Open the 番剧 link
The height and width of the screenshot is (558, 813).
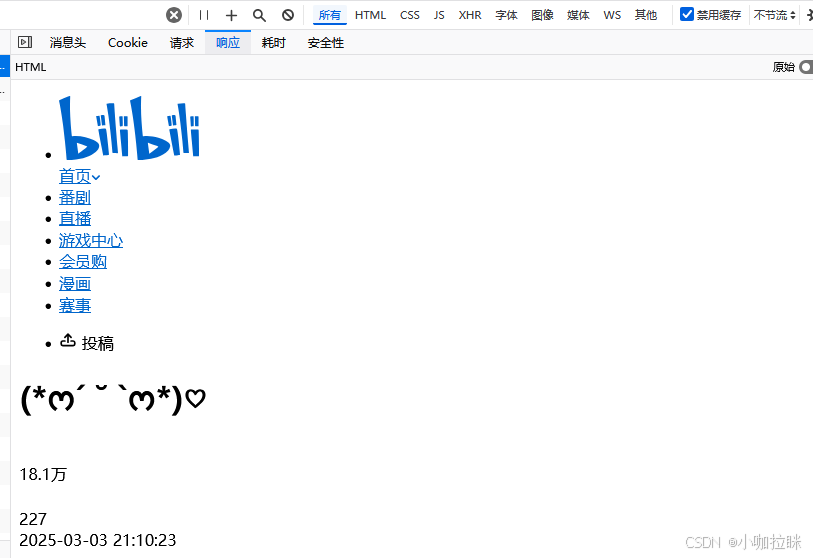[x=75, y=198]
